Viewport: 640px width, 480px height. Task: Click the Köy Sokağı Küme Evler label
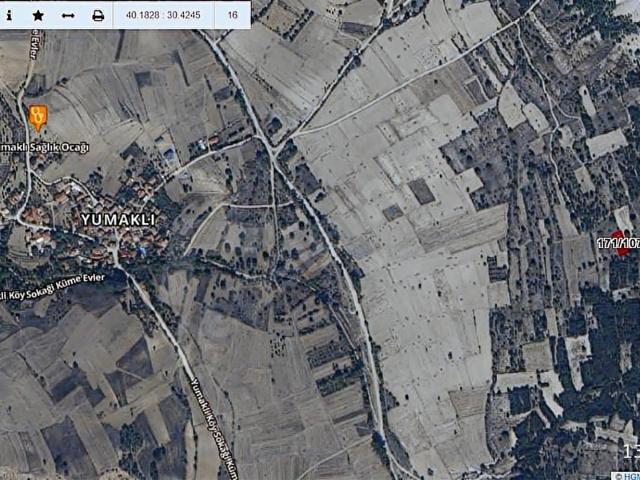coord(52,288)
